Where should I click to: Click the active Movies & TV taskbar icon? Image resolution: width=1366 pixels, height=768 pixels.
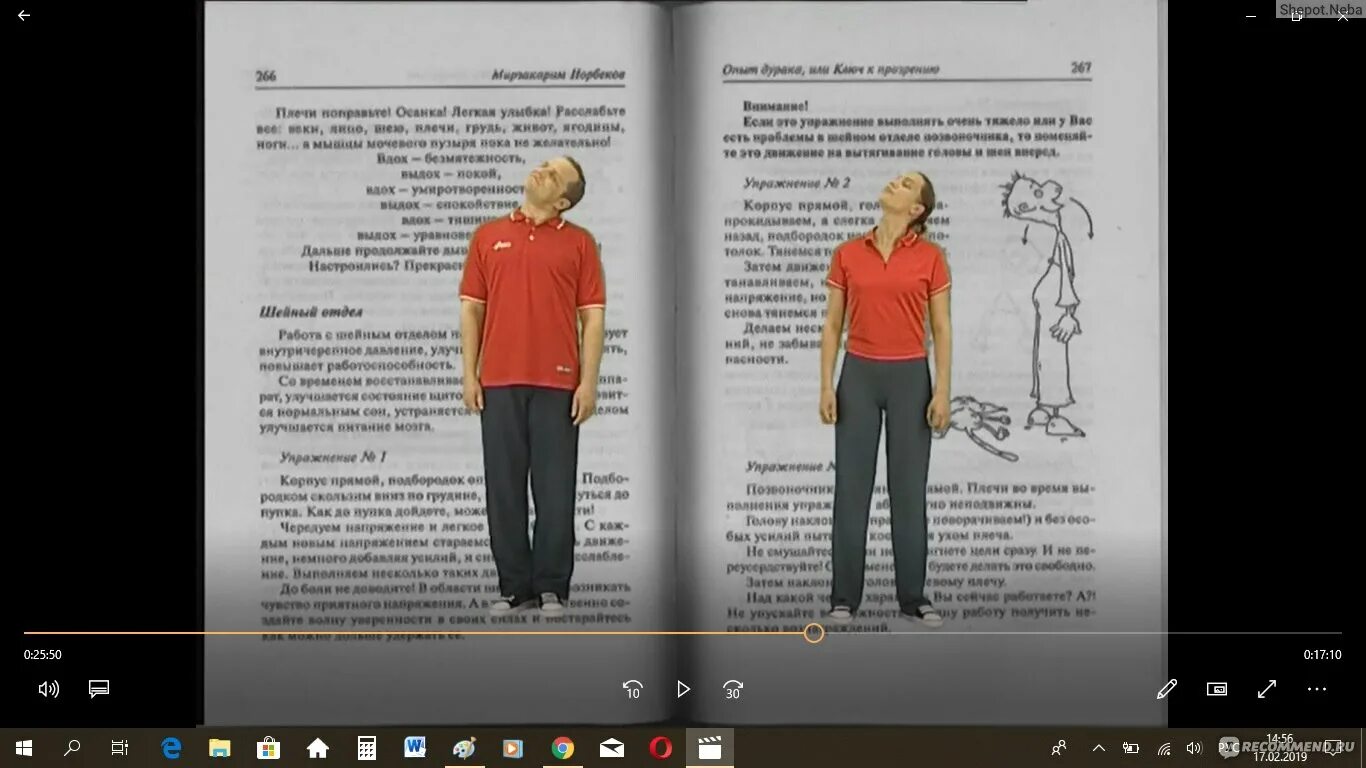pyautogui.click(x=710, y=748)
